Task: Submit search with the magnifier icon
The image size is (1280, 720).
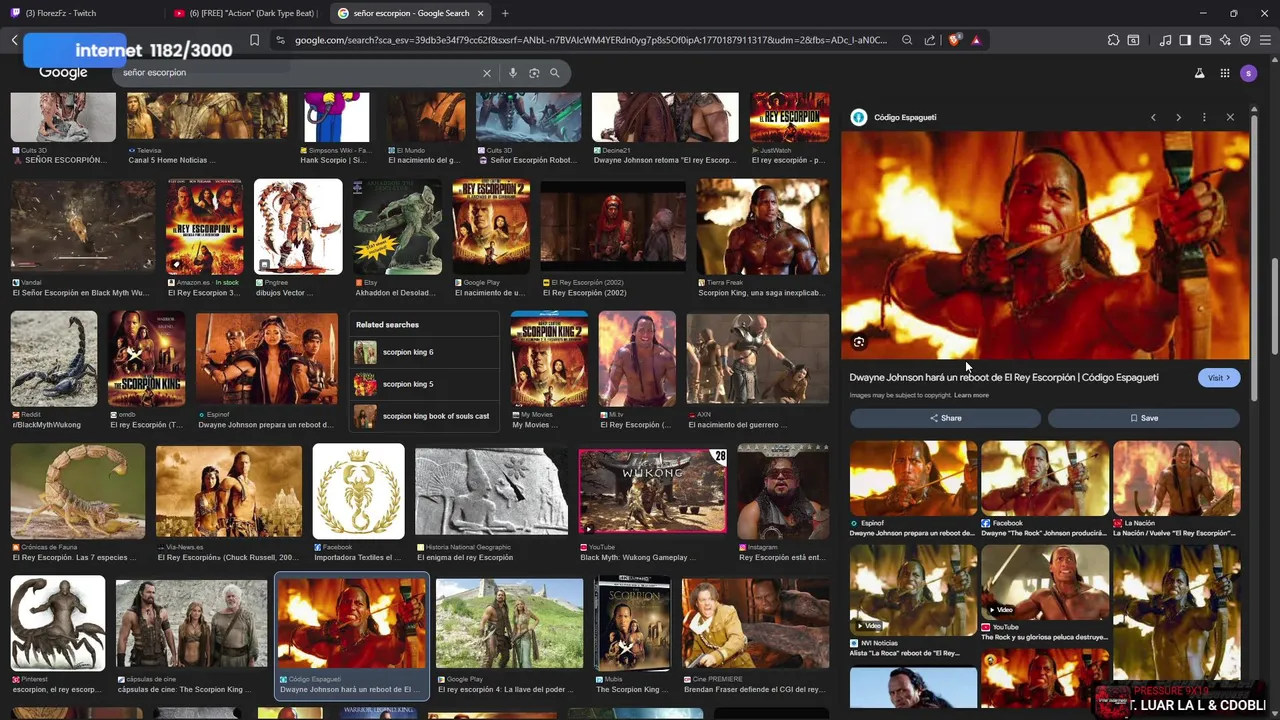Action: (555, 73)
